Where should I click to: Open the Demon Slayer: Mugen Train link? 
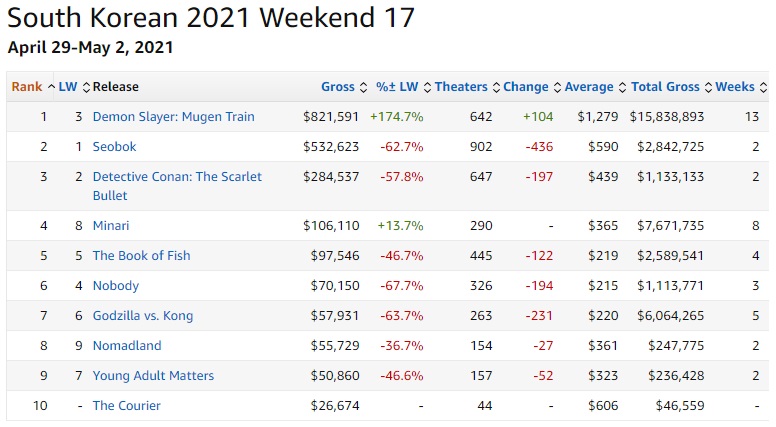173,117
